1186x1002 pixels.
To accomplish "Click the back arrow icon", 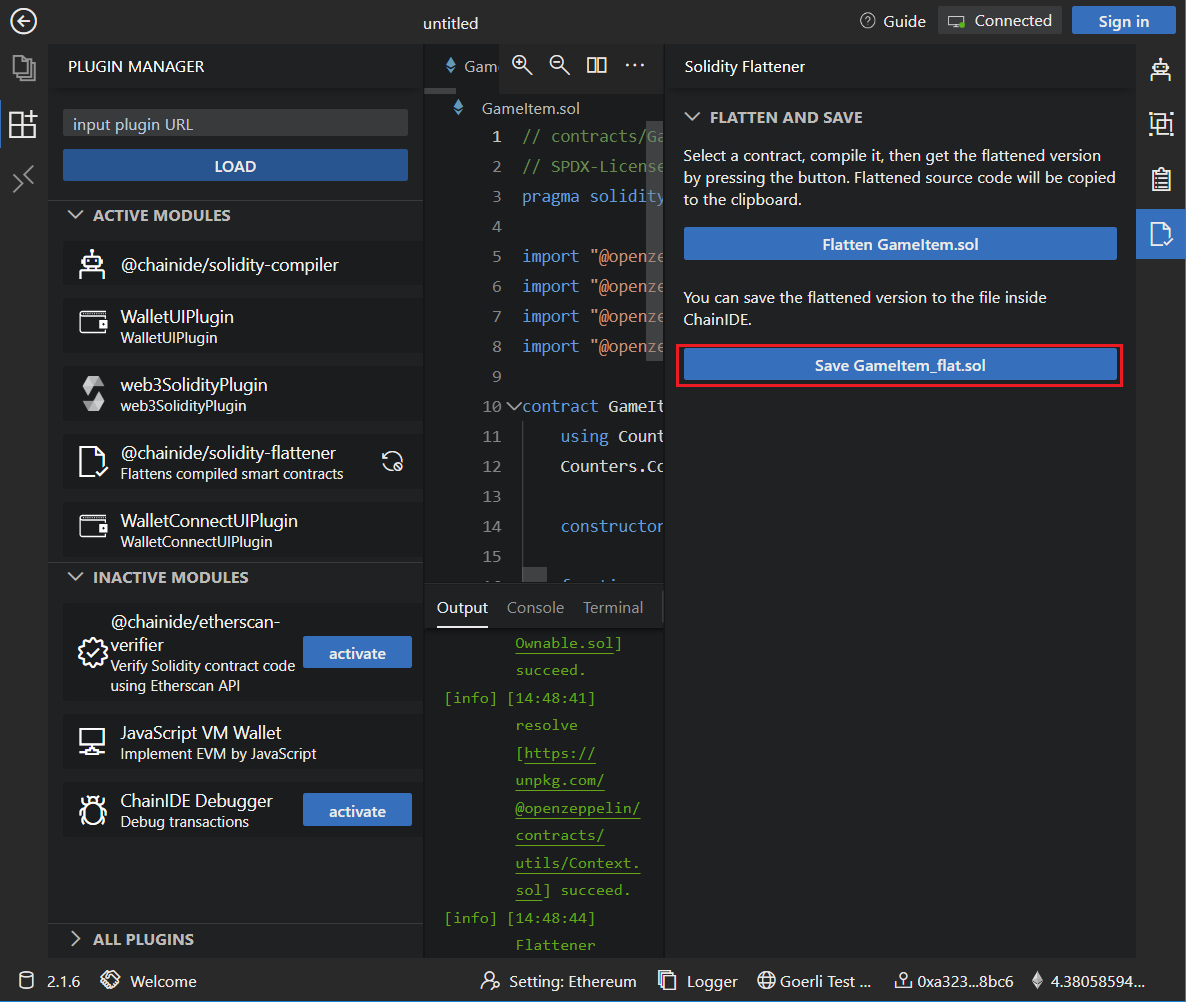I will click(x=23, y=21).
